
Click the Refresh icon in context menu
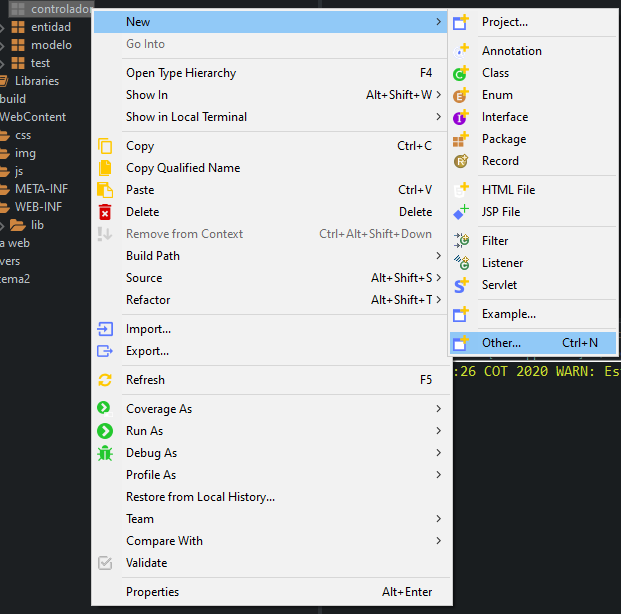pyautogui.click(x=105, y=380)
